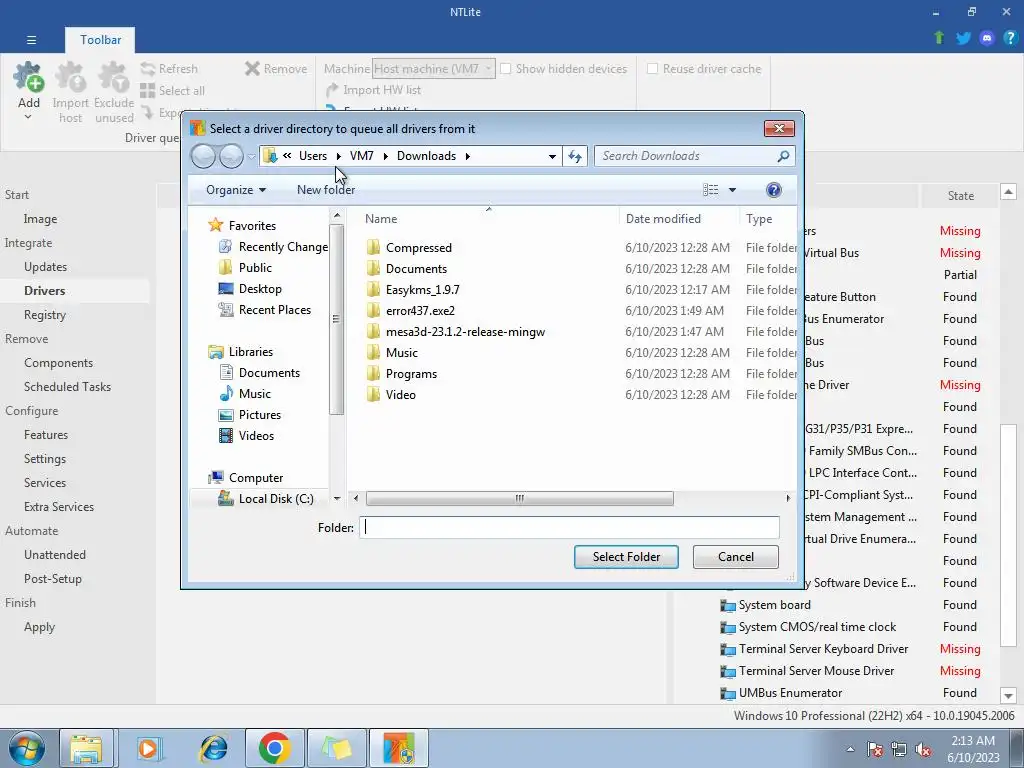Click the Select Folder button

pos(626,557)
